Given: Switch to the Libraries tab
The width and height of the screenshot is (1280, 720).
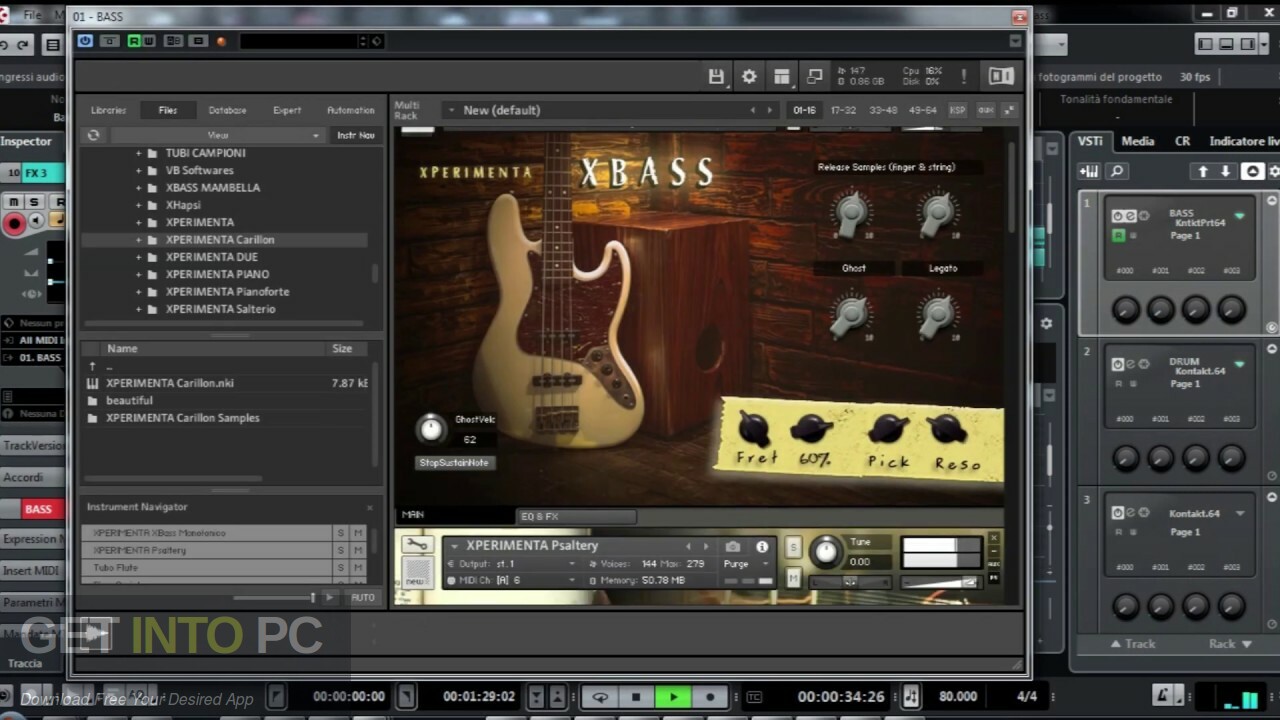Looking at the screenshot, I should coord(109,110).
